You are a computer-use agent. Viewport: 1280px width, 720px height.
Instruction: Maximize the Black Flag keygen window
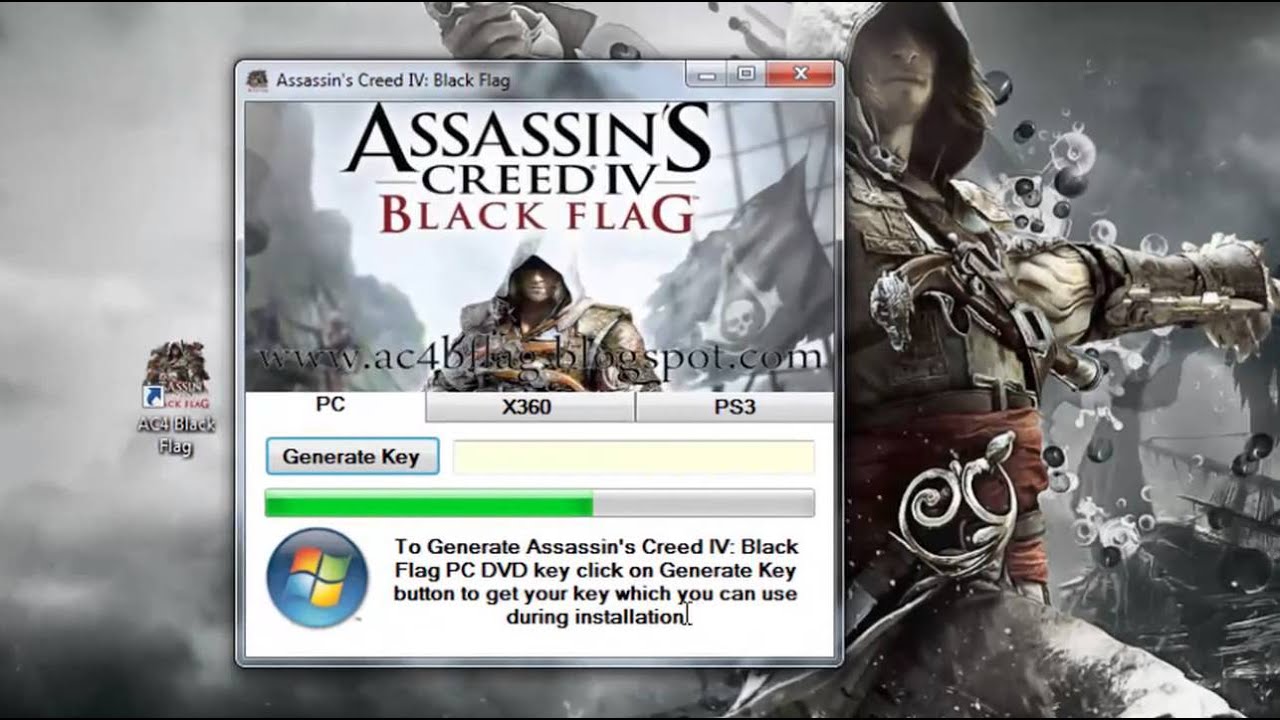coord(745,74)
